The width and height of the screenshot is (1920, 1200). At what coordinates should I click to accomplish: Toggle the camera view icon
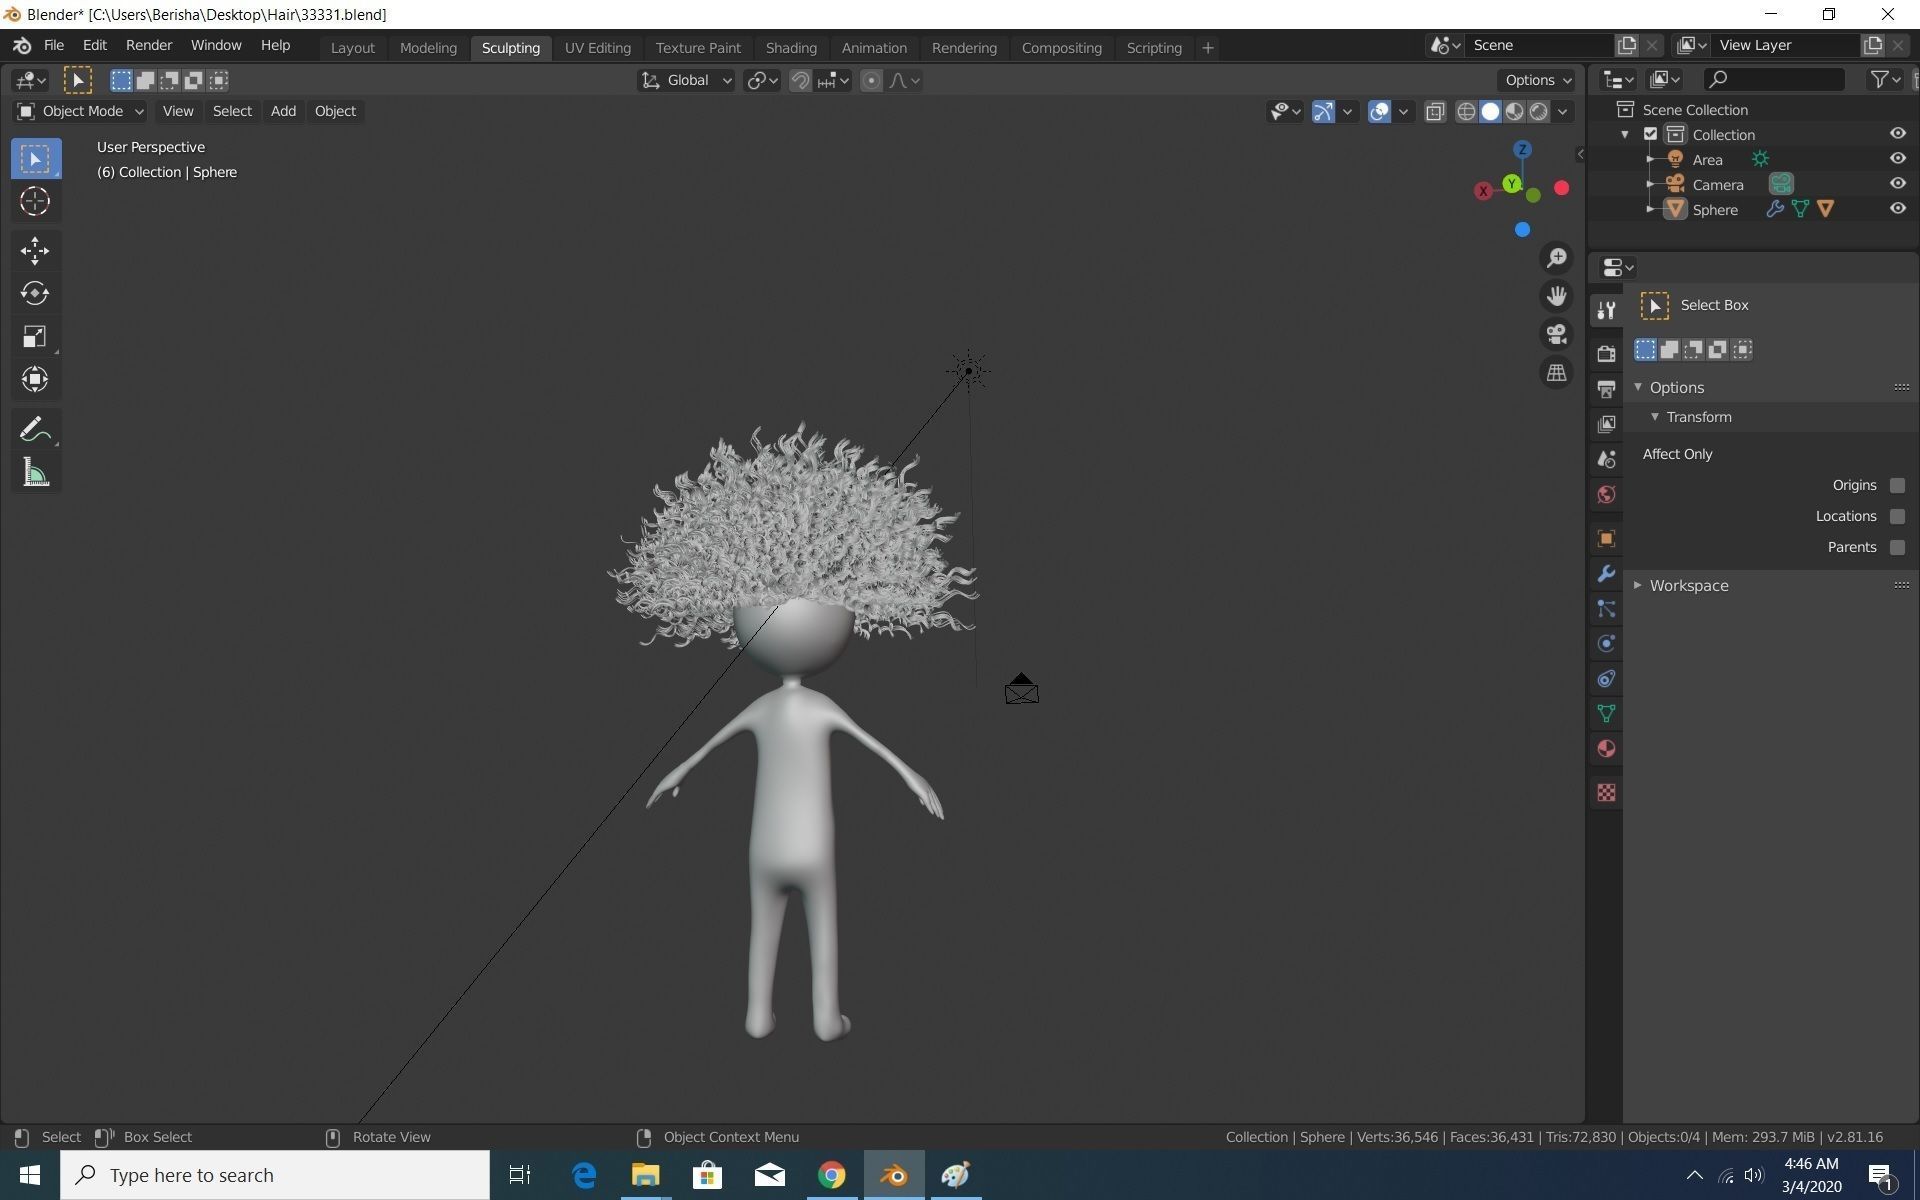[x=1556, y=334]
